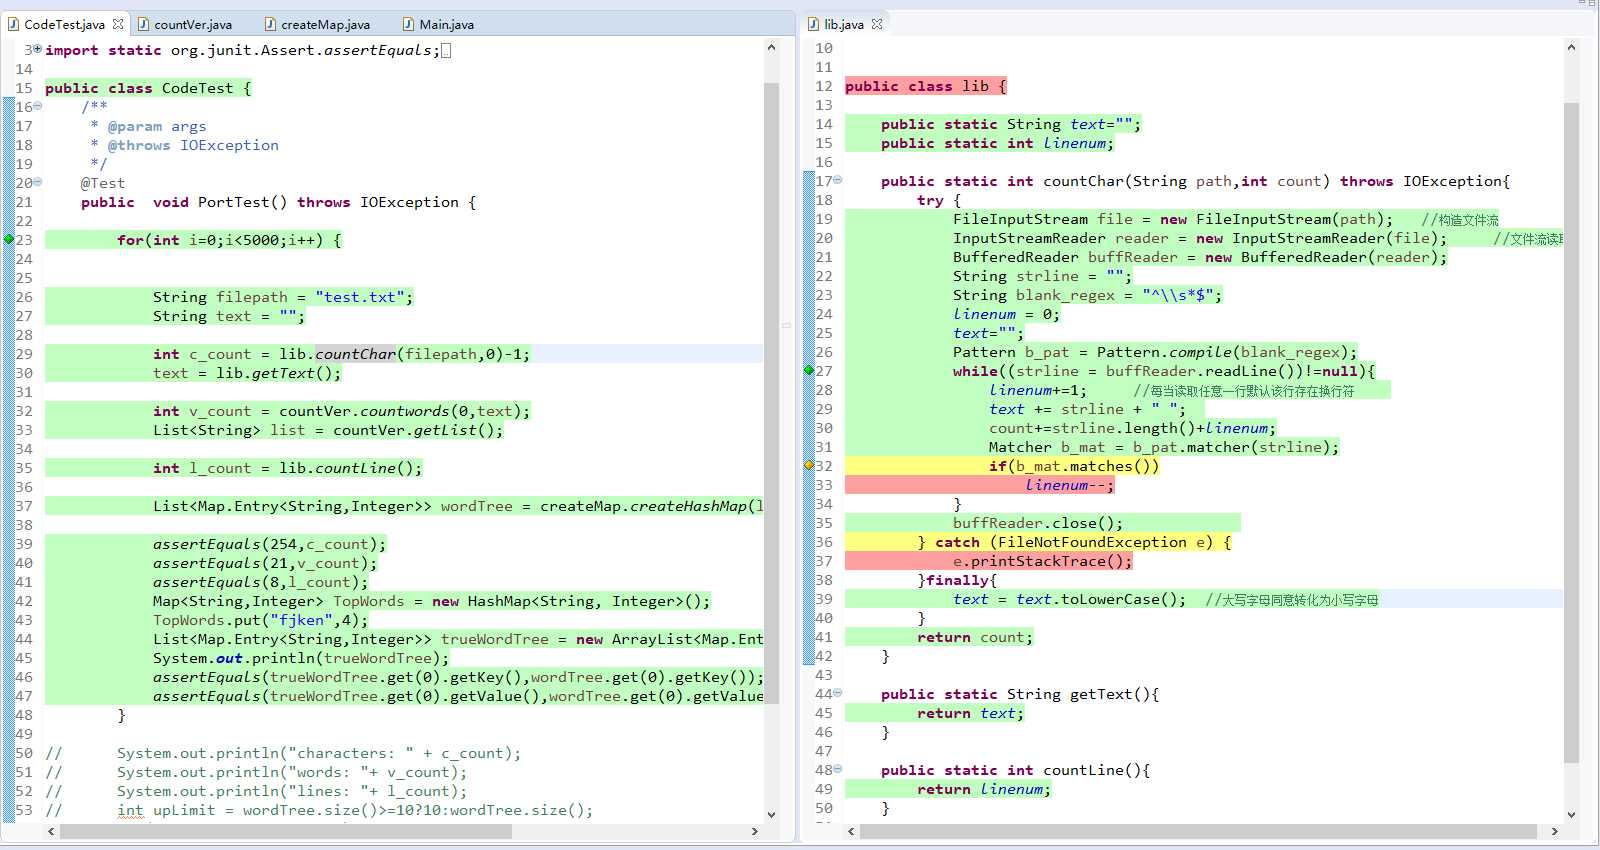The width and height of the screenshot is (1600, 850).
Task: Click the lib.java horizontal scrollbar thumb
Action: tap(1198, 831)
